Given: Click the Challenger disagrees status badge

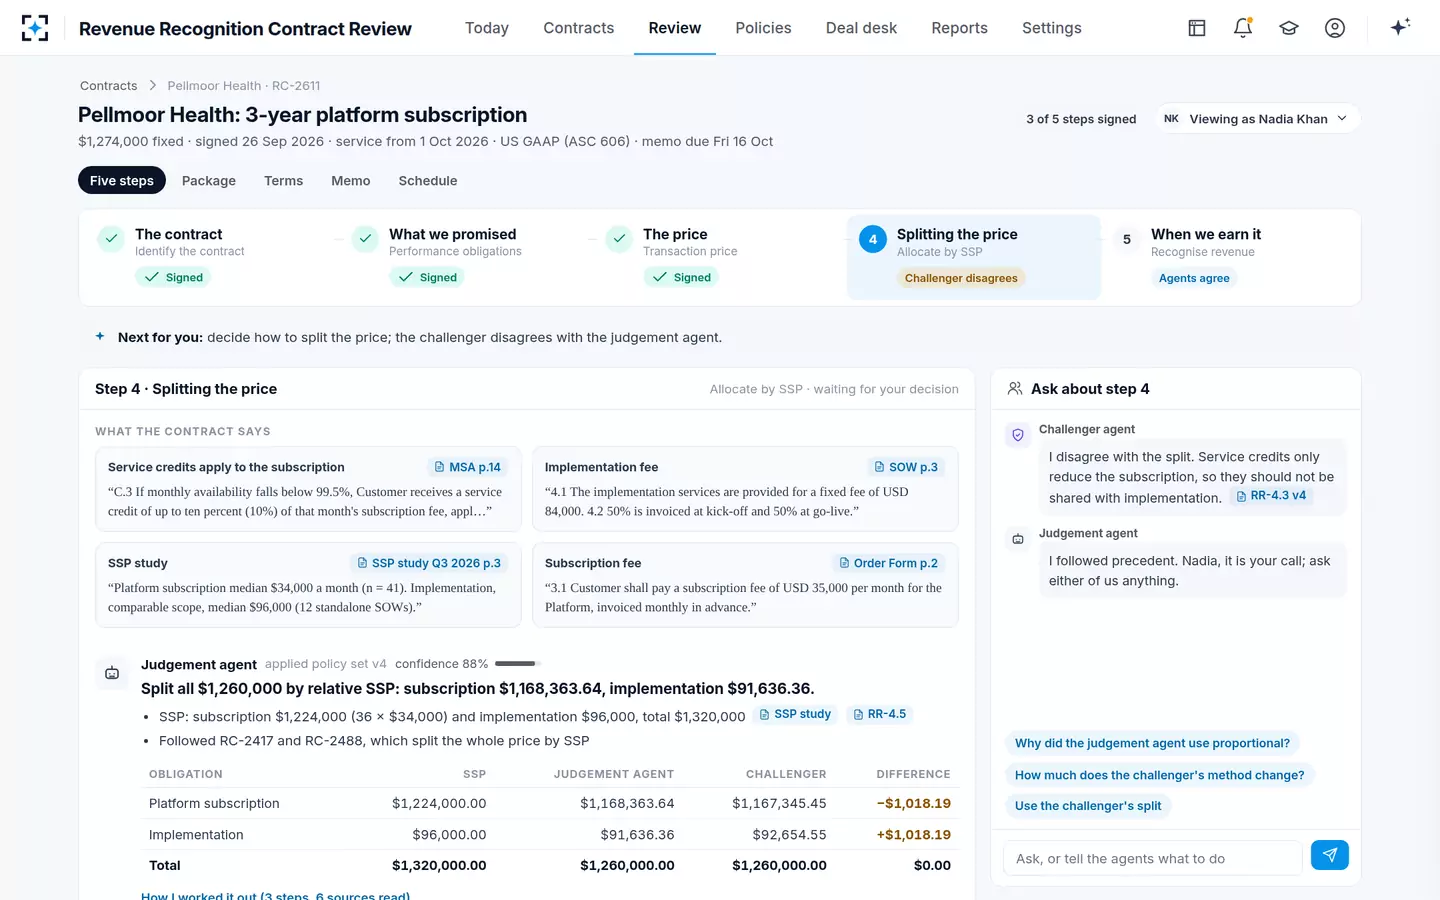Looking at the screenshot, I should pyautogui.click(x=961, y=278).
